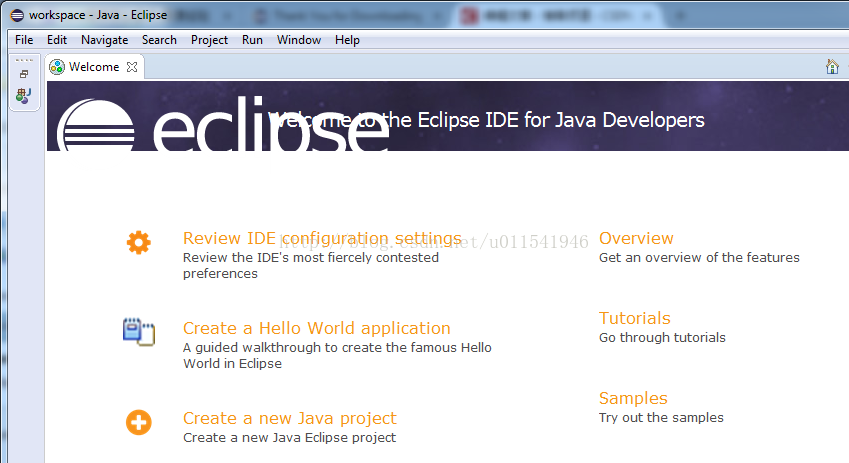Viewport: 849px width, 463px height.
Task: Click the Hello World notepad icon
Action: (139, 332)
